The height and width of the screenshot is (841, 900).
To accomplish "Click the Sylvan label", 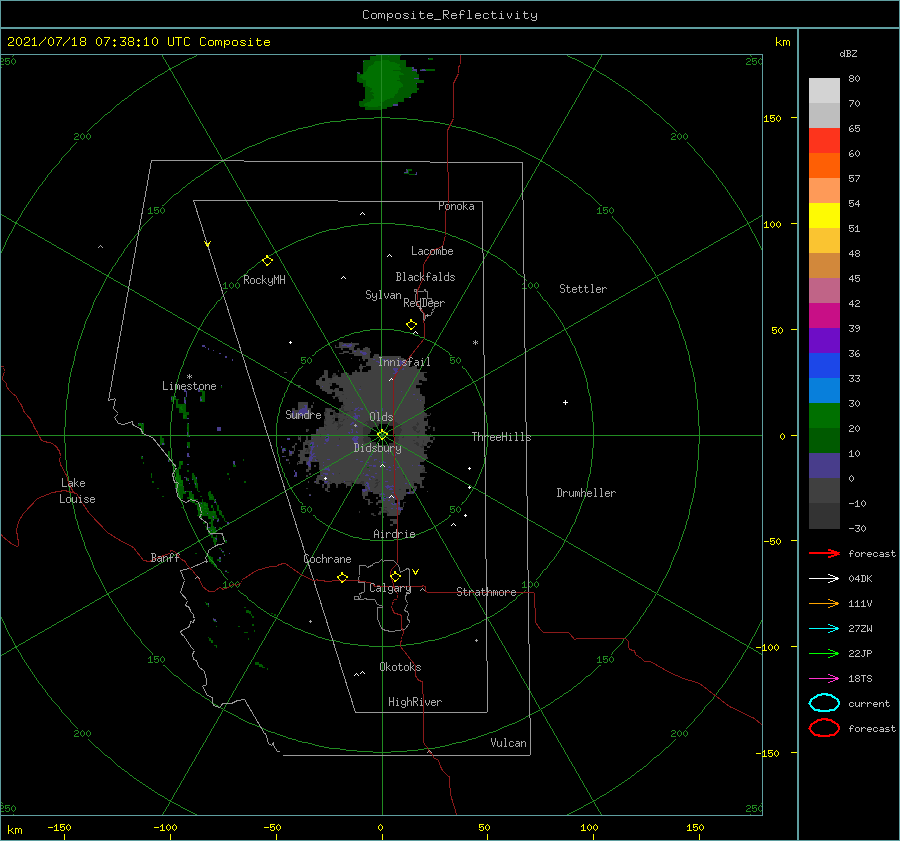I will click(x=383, y=295).
